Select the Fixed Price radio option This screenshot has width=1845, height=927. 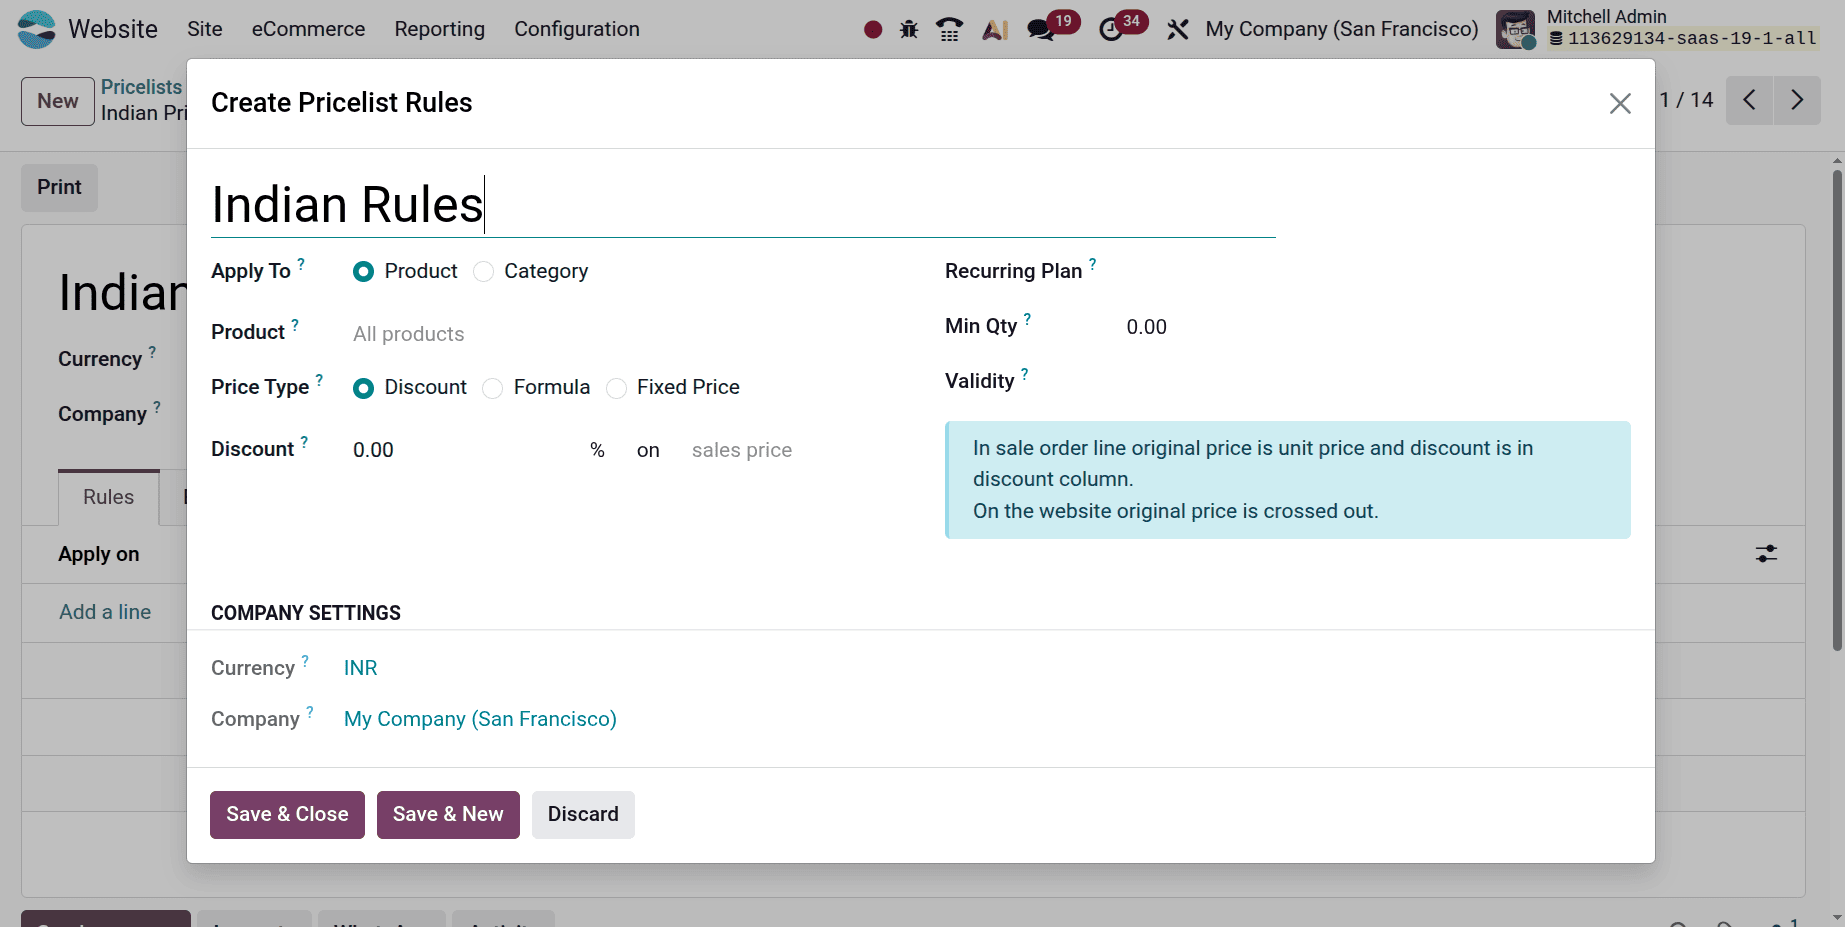(x=616, y=388)
